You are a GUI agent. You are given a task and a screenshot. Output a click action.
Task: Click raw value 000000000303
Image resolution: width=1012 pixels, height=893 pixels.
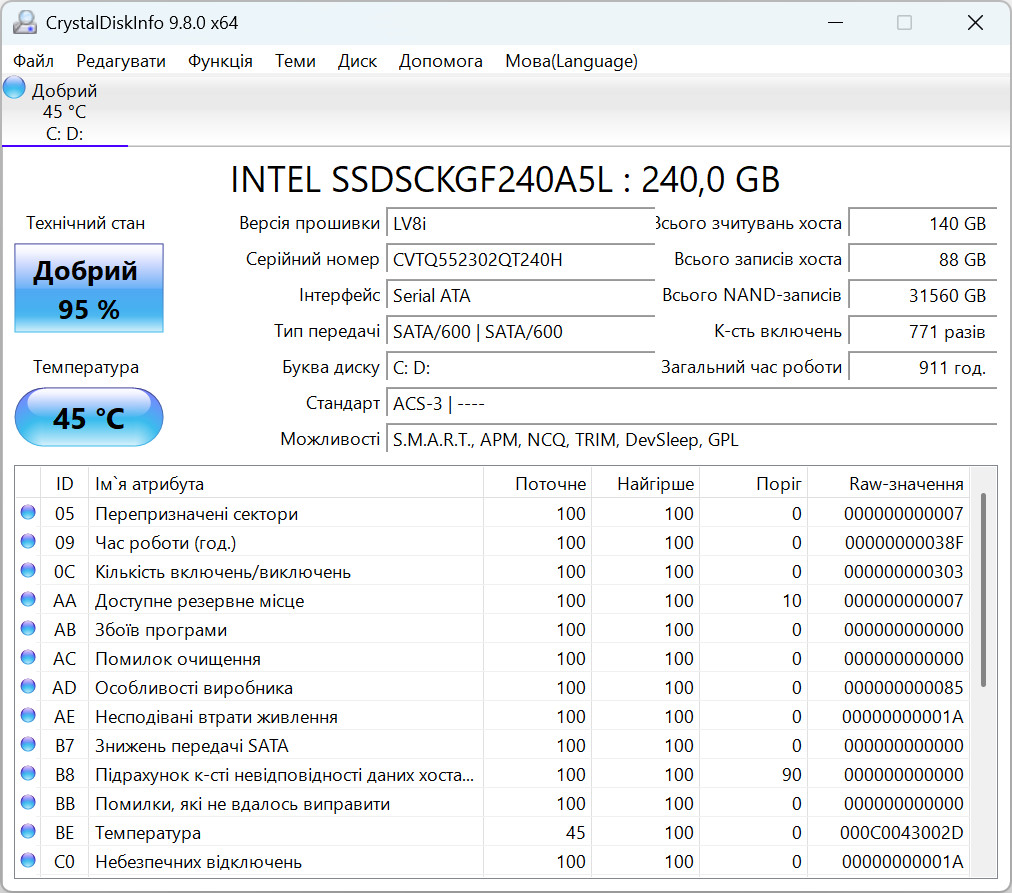[x=904, y=572]
